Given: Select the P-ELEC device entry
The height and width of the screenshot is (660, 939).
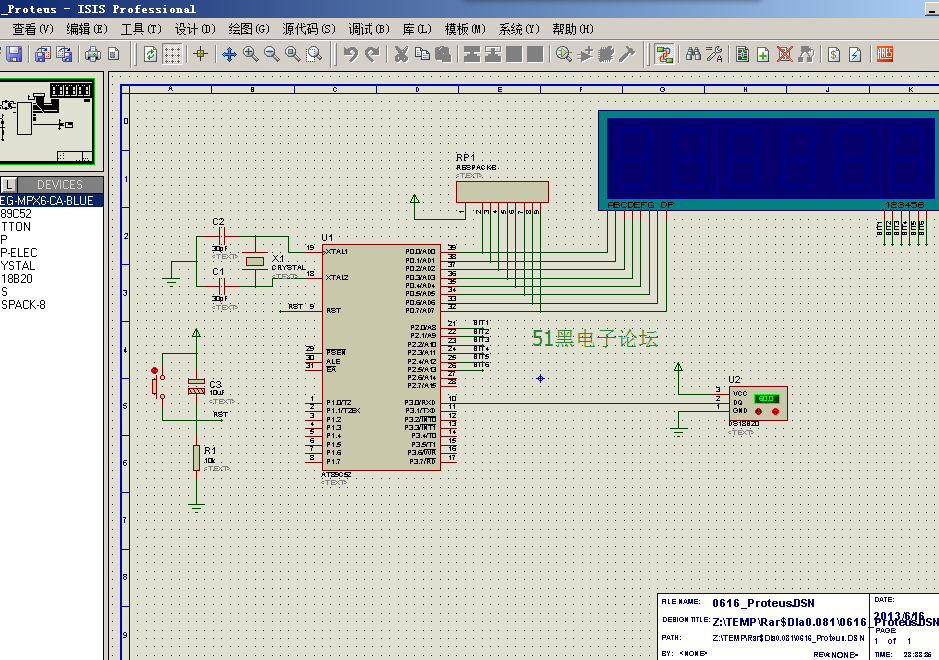Looking at the screenshot, I should coord(52,253).
